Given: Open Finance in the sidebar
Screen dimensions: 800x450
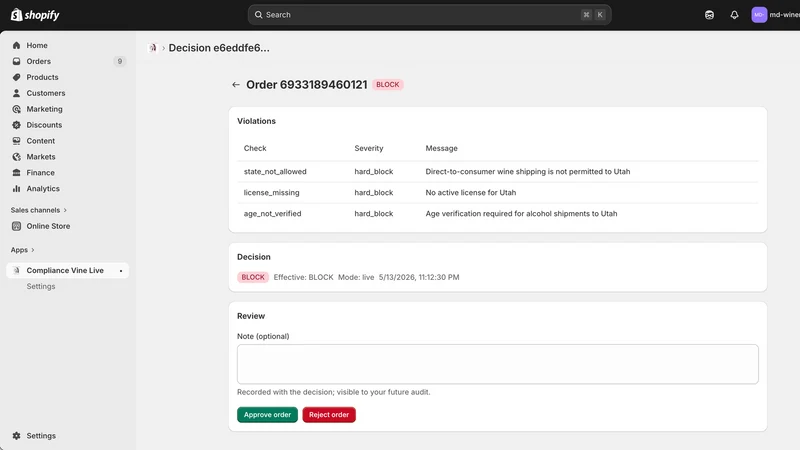Looking at the screenshot, I should click(40, 172).
